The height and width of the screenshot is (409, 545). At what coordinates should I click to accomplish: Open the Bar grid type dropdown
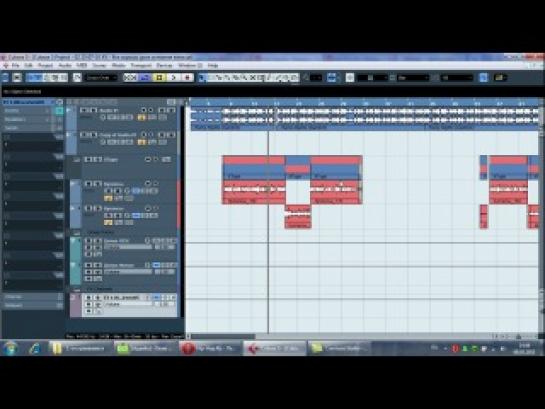(413, 77)
